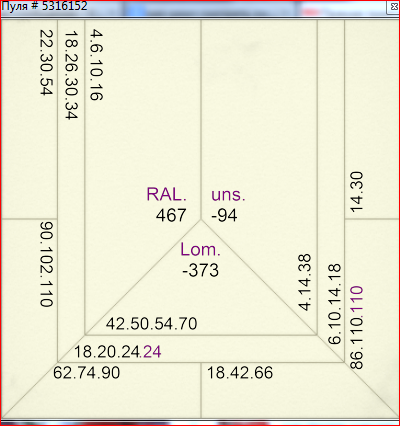Select the Lom. player name
400x426 pixels.
200,250
